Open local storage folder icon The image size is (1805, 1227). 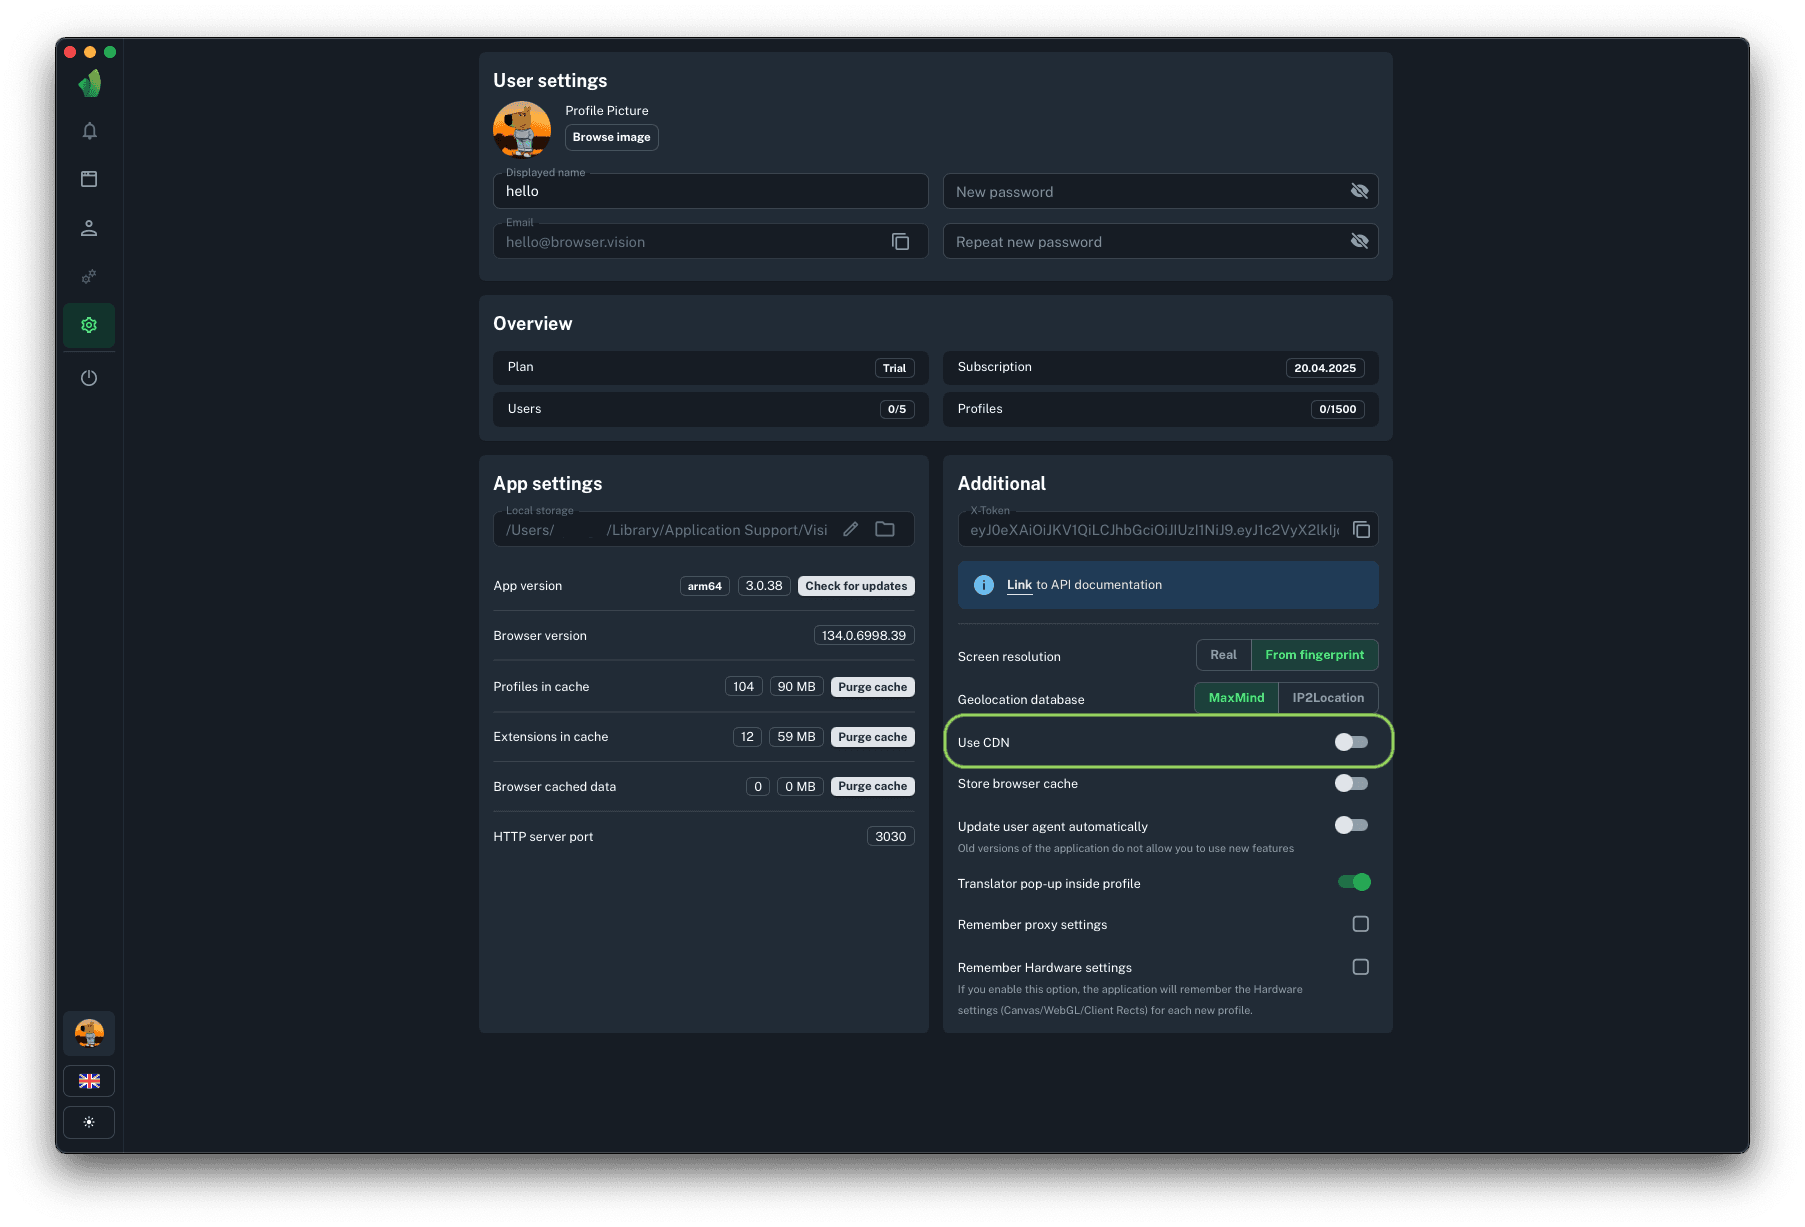(x=885, y=529)
